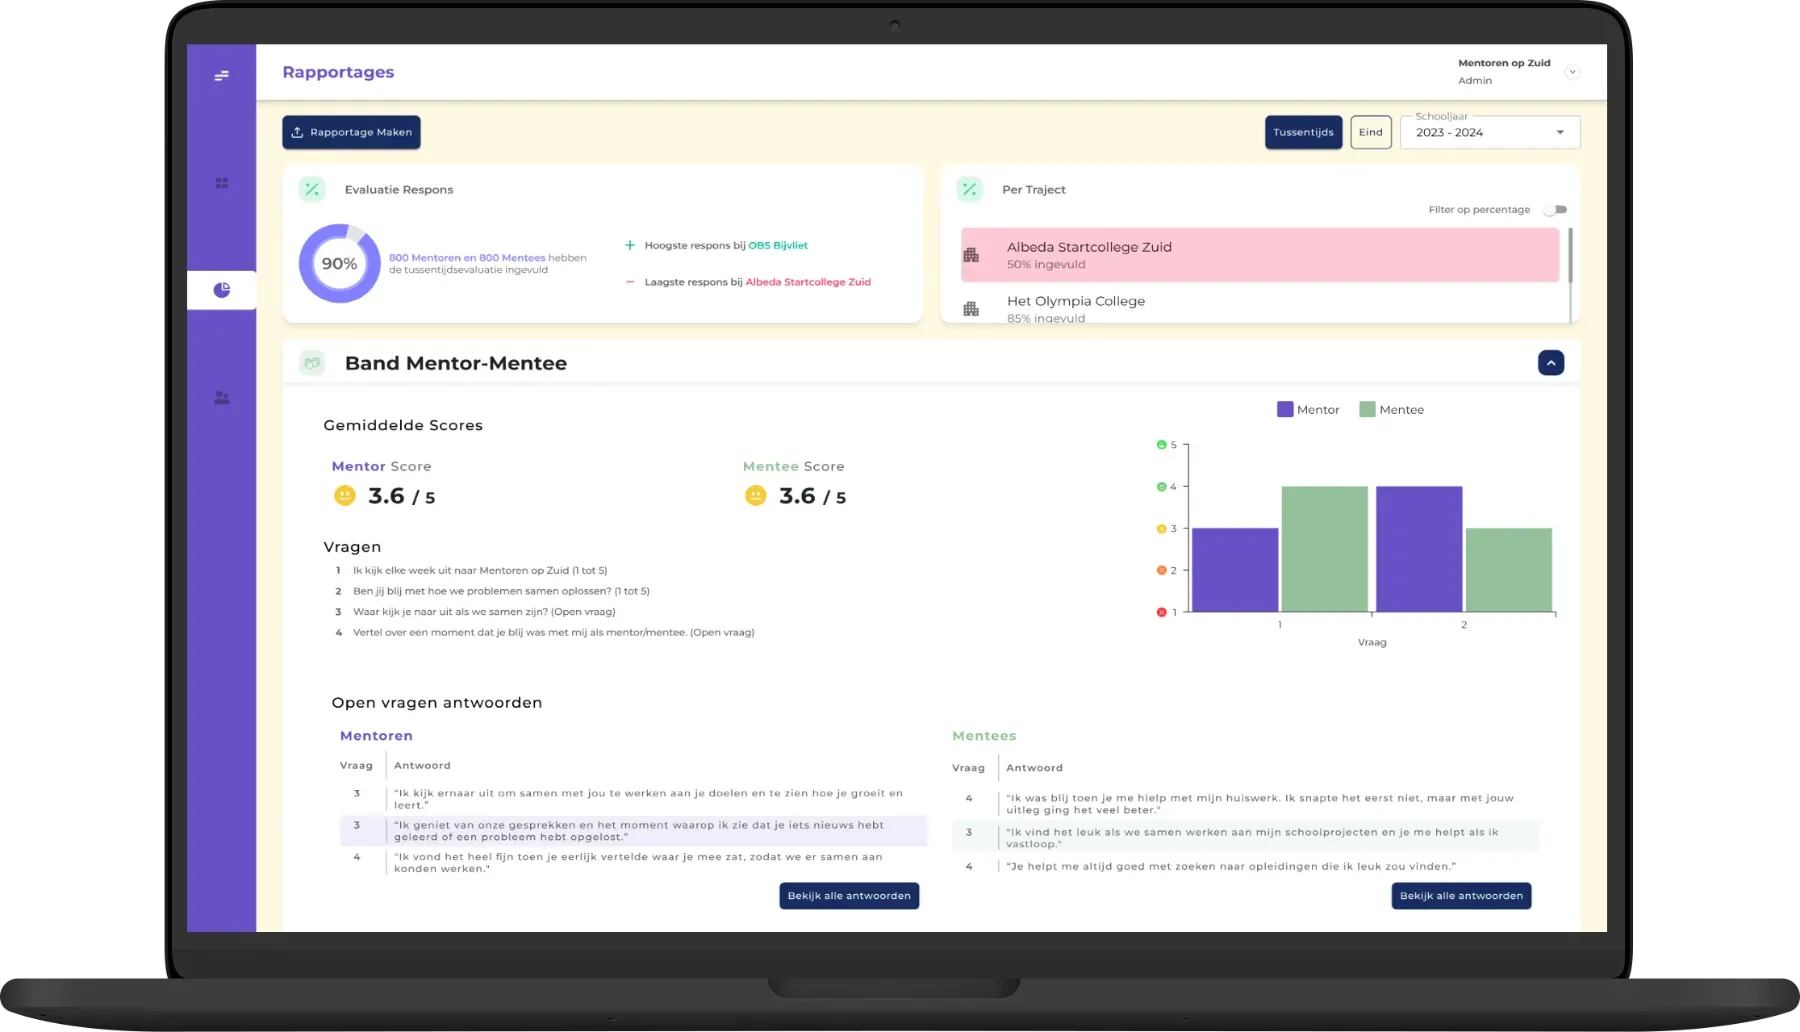Click the green dot at axis value 5

1161,445
